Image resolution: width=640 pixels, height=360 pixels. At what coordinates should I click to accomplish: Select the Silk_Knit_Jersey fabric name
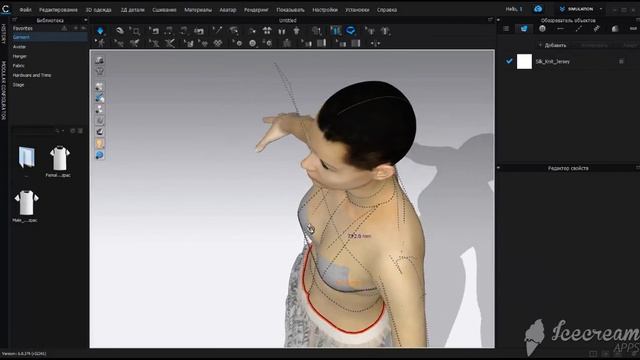click(553, 62)
